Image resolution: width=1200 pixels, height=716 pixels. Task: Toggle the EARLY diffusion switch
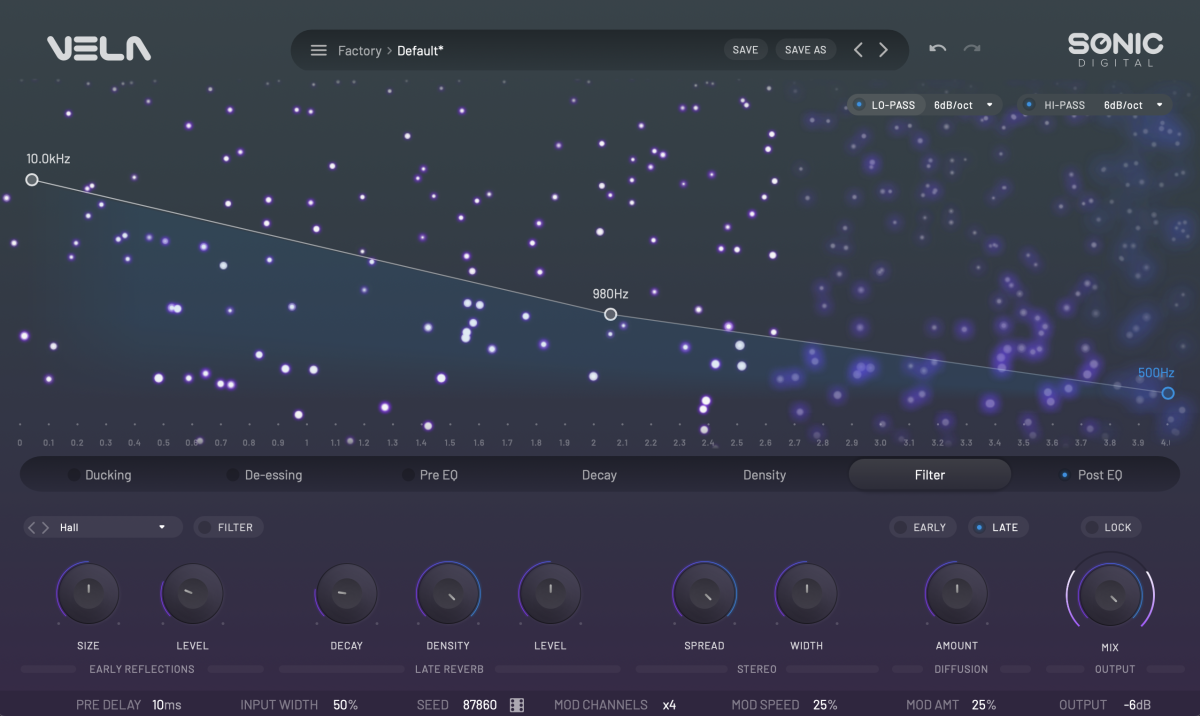coord(922,527)
